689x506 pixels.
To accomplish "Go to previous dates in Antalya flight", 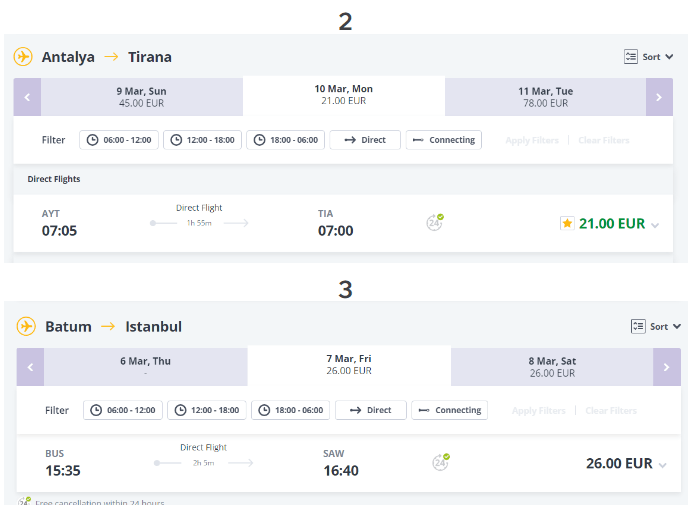I will coord(27,97).
